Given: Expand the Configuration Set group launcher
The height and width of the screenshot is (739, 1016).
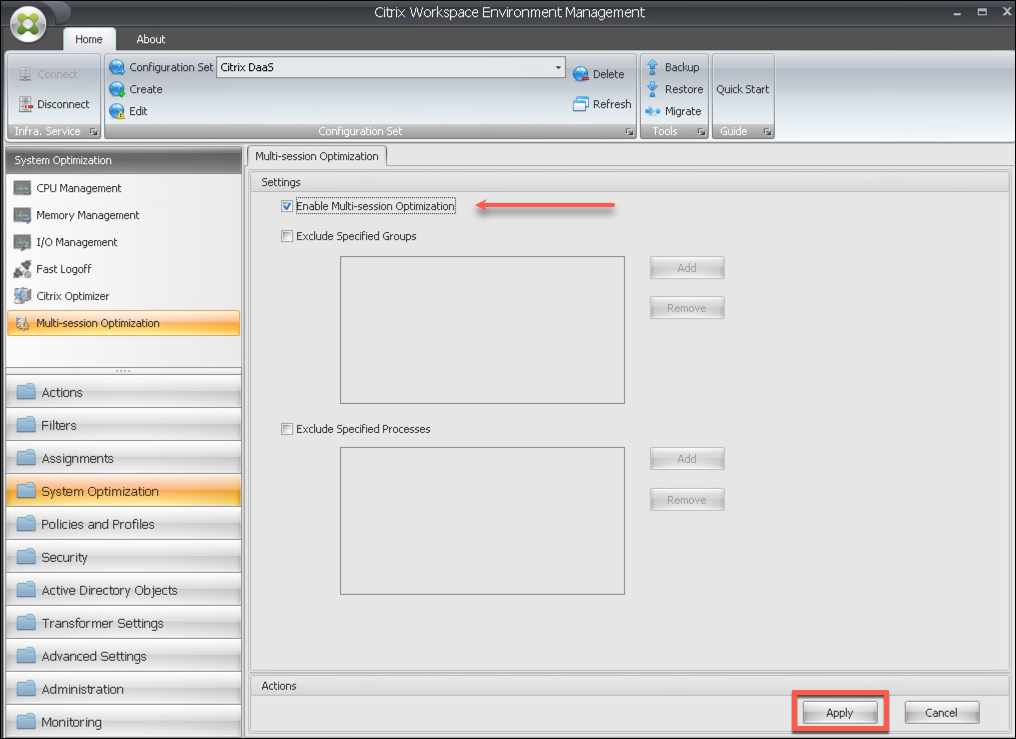Looking at the screenshot, I should (x=629, y=132).
